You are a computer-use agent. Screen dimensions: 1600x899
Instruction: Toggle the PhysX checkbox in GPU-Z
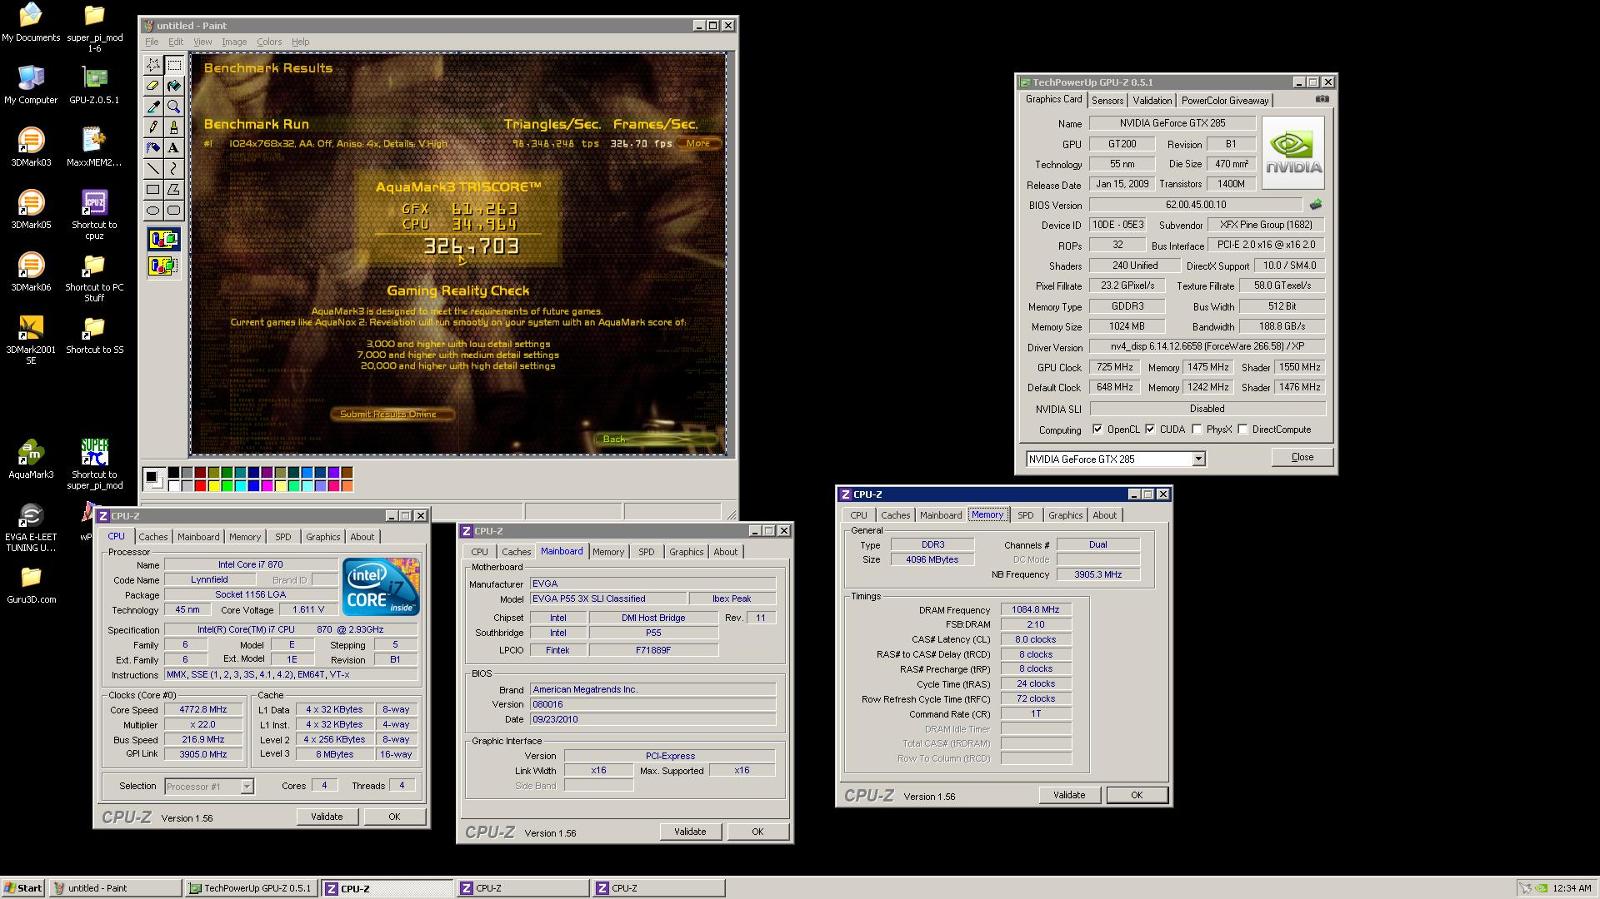[1196, 429]
